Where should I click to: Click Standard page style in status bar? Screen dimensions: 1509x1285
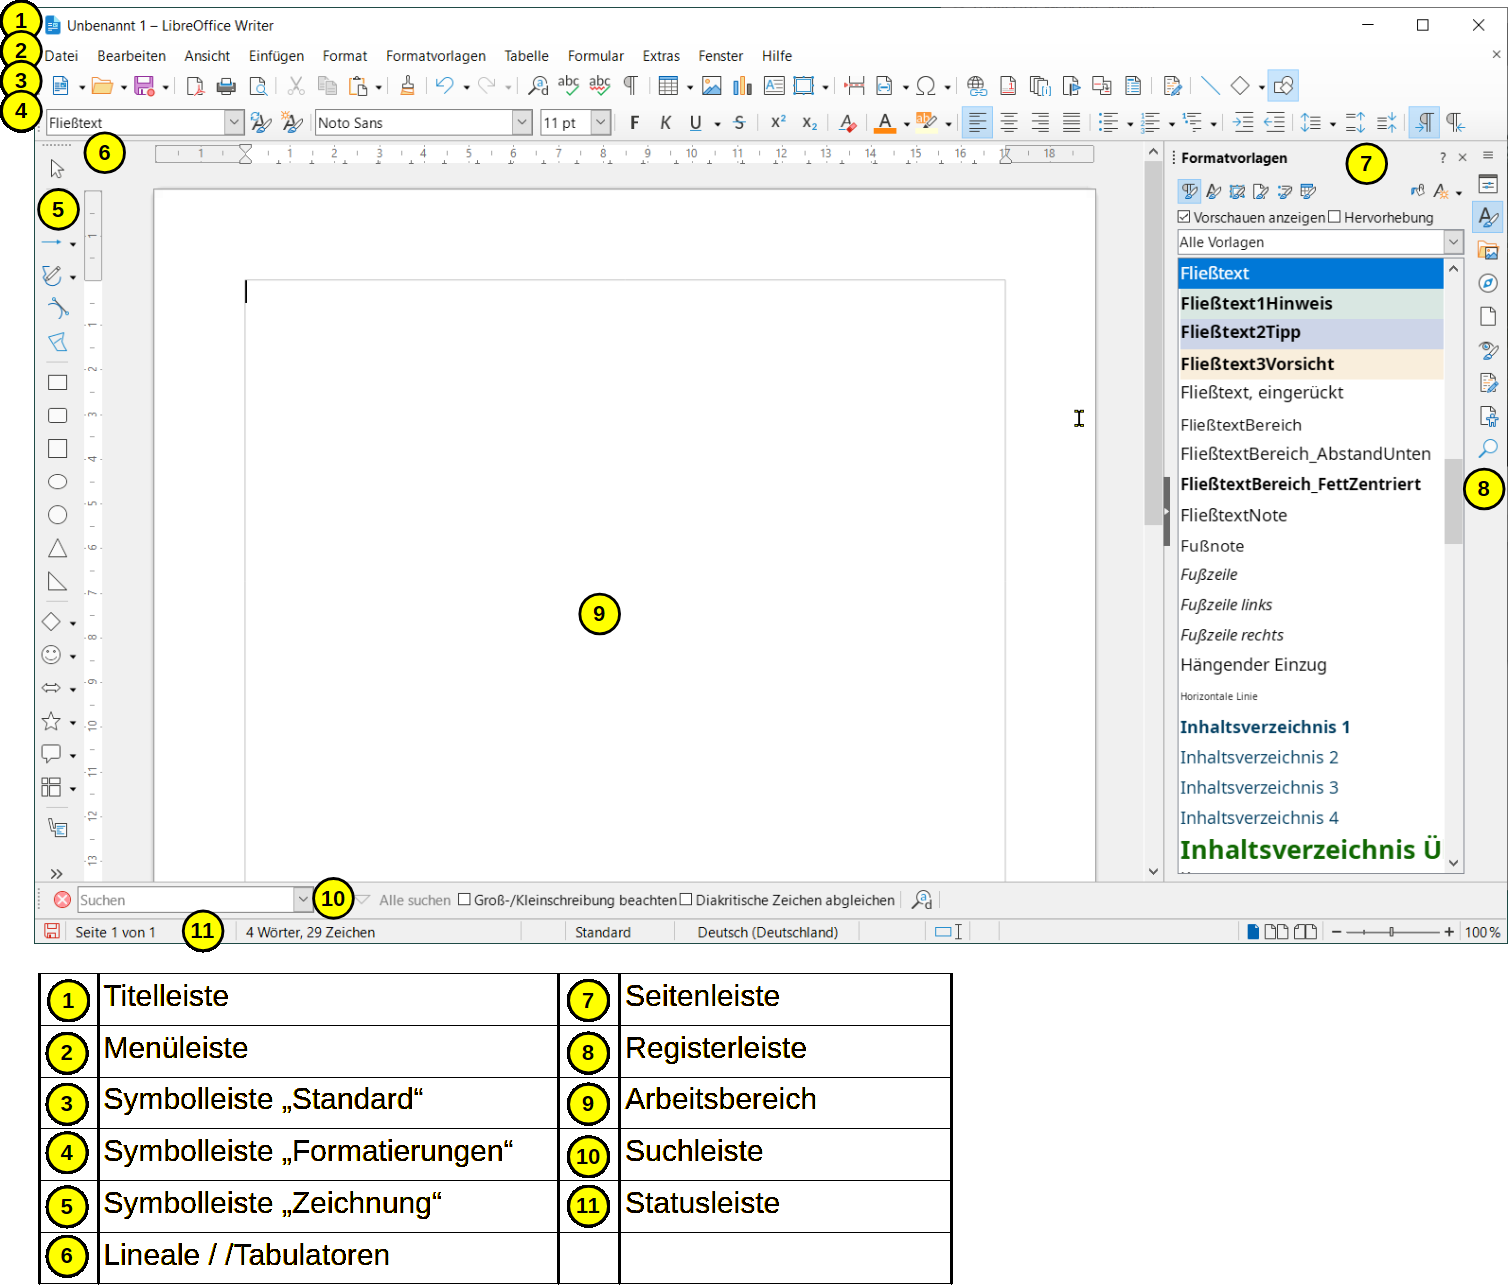tap(602, 932)
